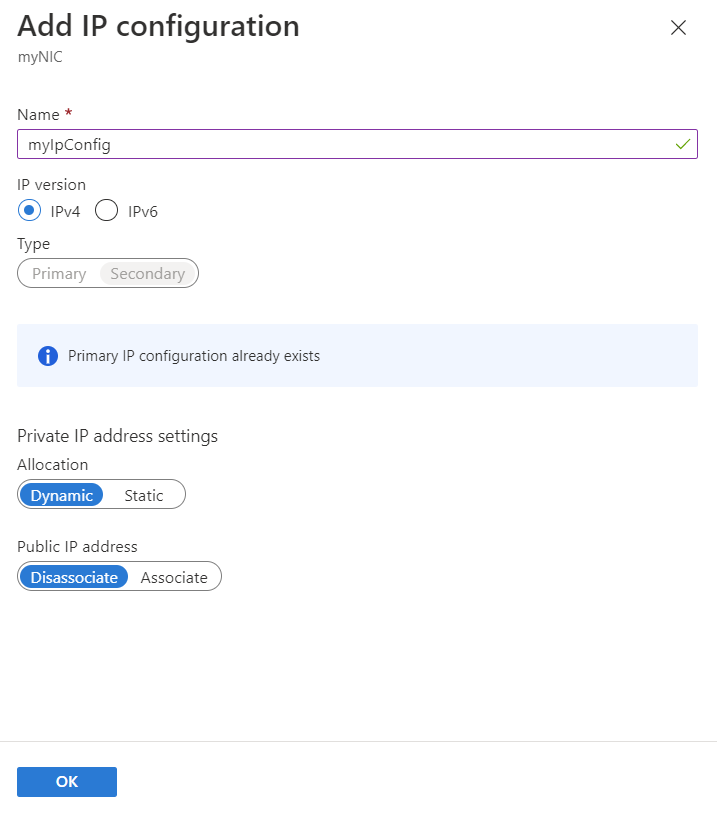Click into the Name text field
The width and height of the screenshot is (717, 813).
click(x=340, y=145)
